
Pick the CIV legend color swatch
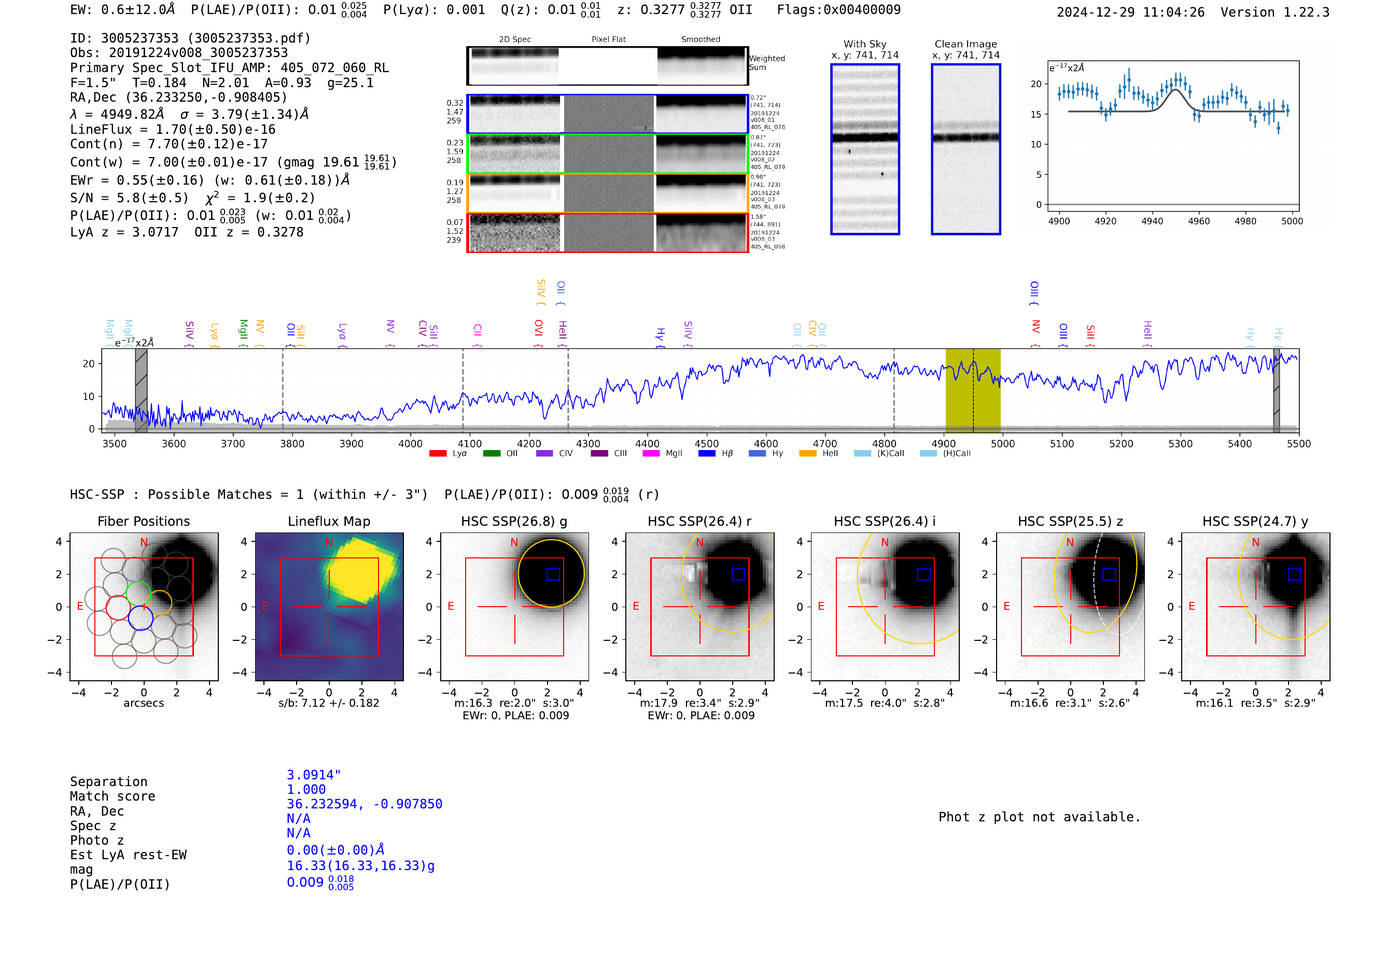click(544, 454)
